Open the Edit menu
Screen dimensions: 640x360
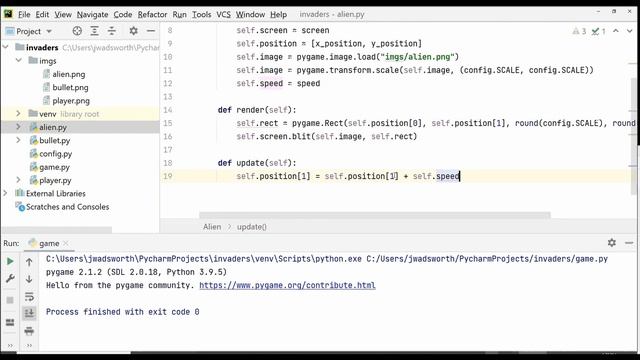tap(42, 14)
